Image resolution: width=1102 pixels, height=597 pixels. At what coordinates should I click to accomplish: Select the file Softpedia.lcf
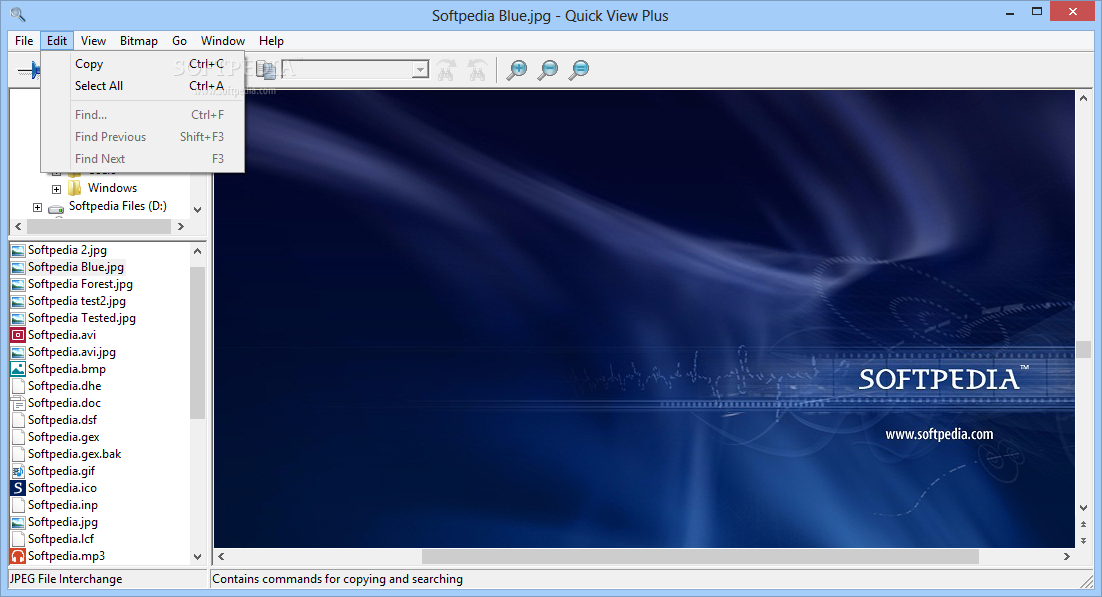[x=60, y=539]
